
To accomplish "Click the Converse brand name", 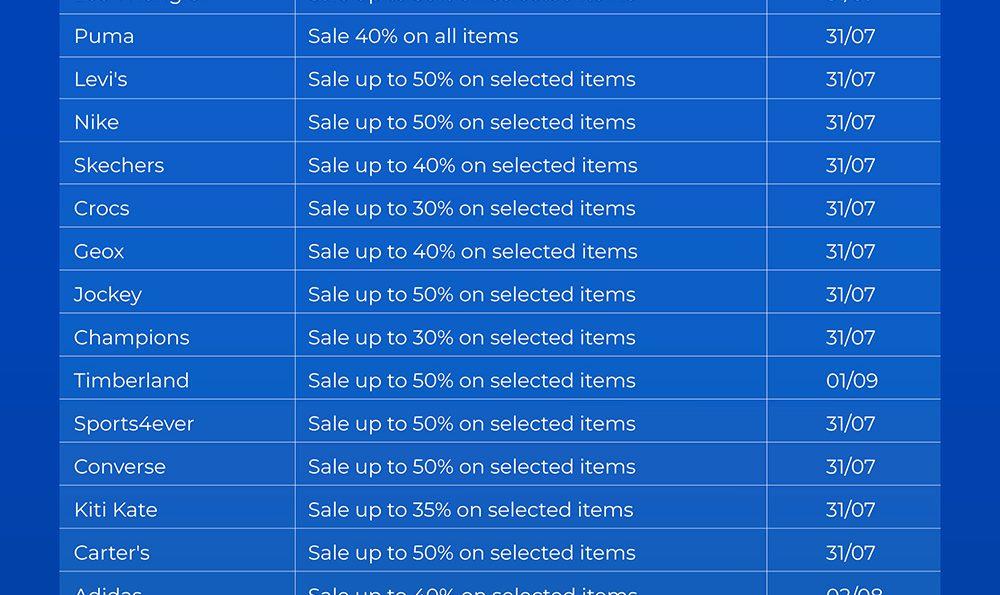I will pyautogui.click(x=120, y=467).
